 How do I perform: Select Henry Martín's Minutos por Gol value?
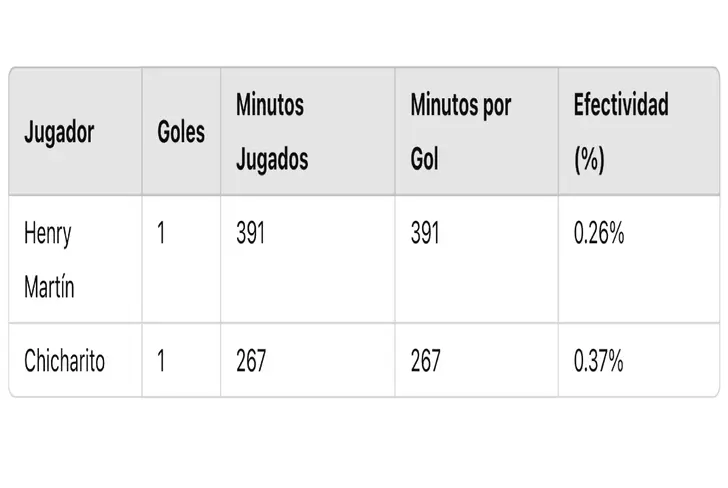(425, 234)
